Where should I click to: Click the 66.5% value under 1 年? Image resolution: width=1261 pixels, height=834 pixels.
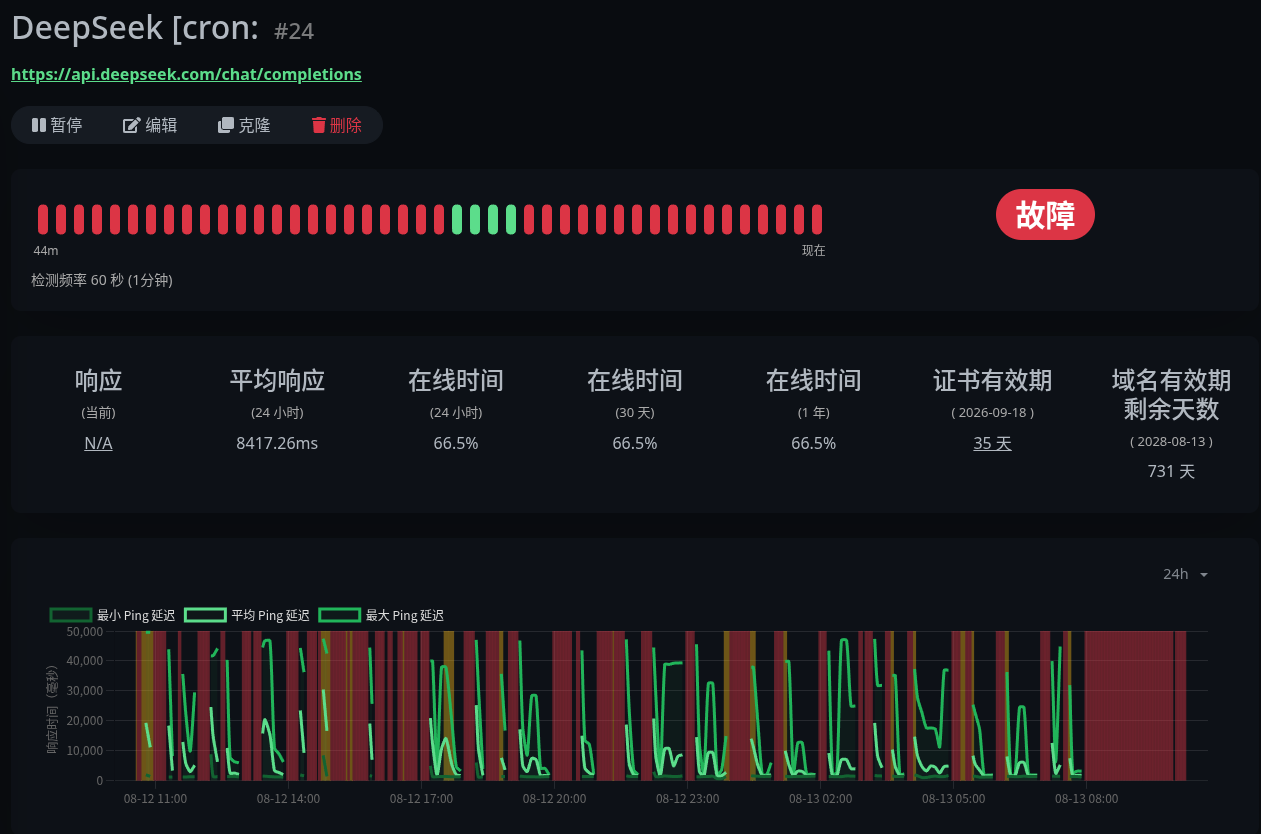click(813, 443)
